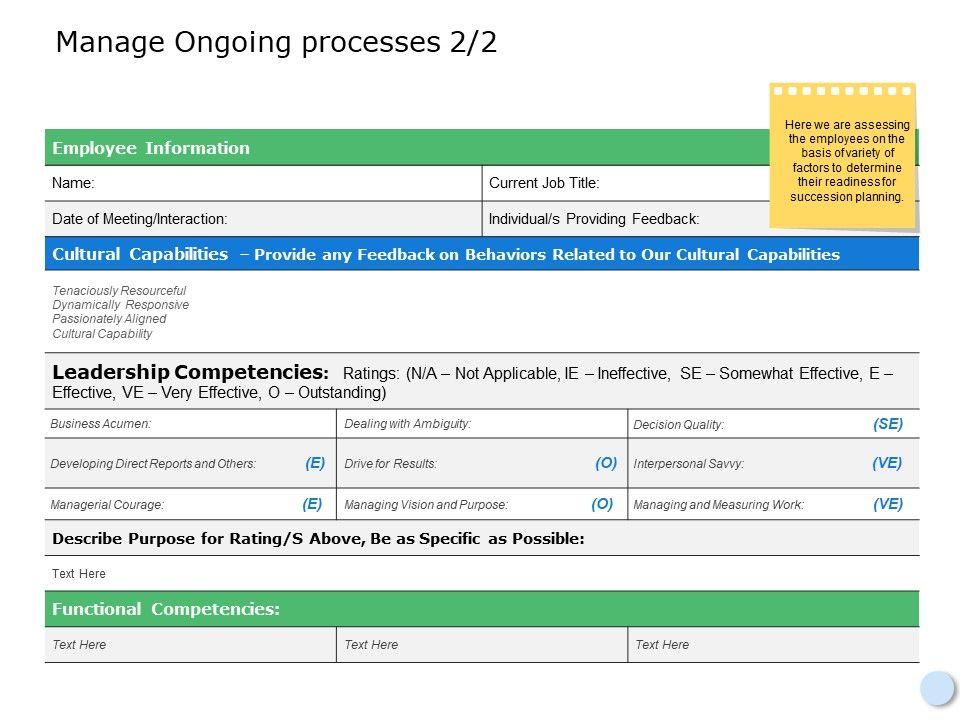Click the 'Name:' field cell
Screen dimensions: 960x720
pyautogui.click(x=263, y=183)
